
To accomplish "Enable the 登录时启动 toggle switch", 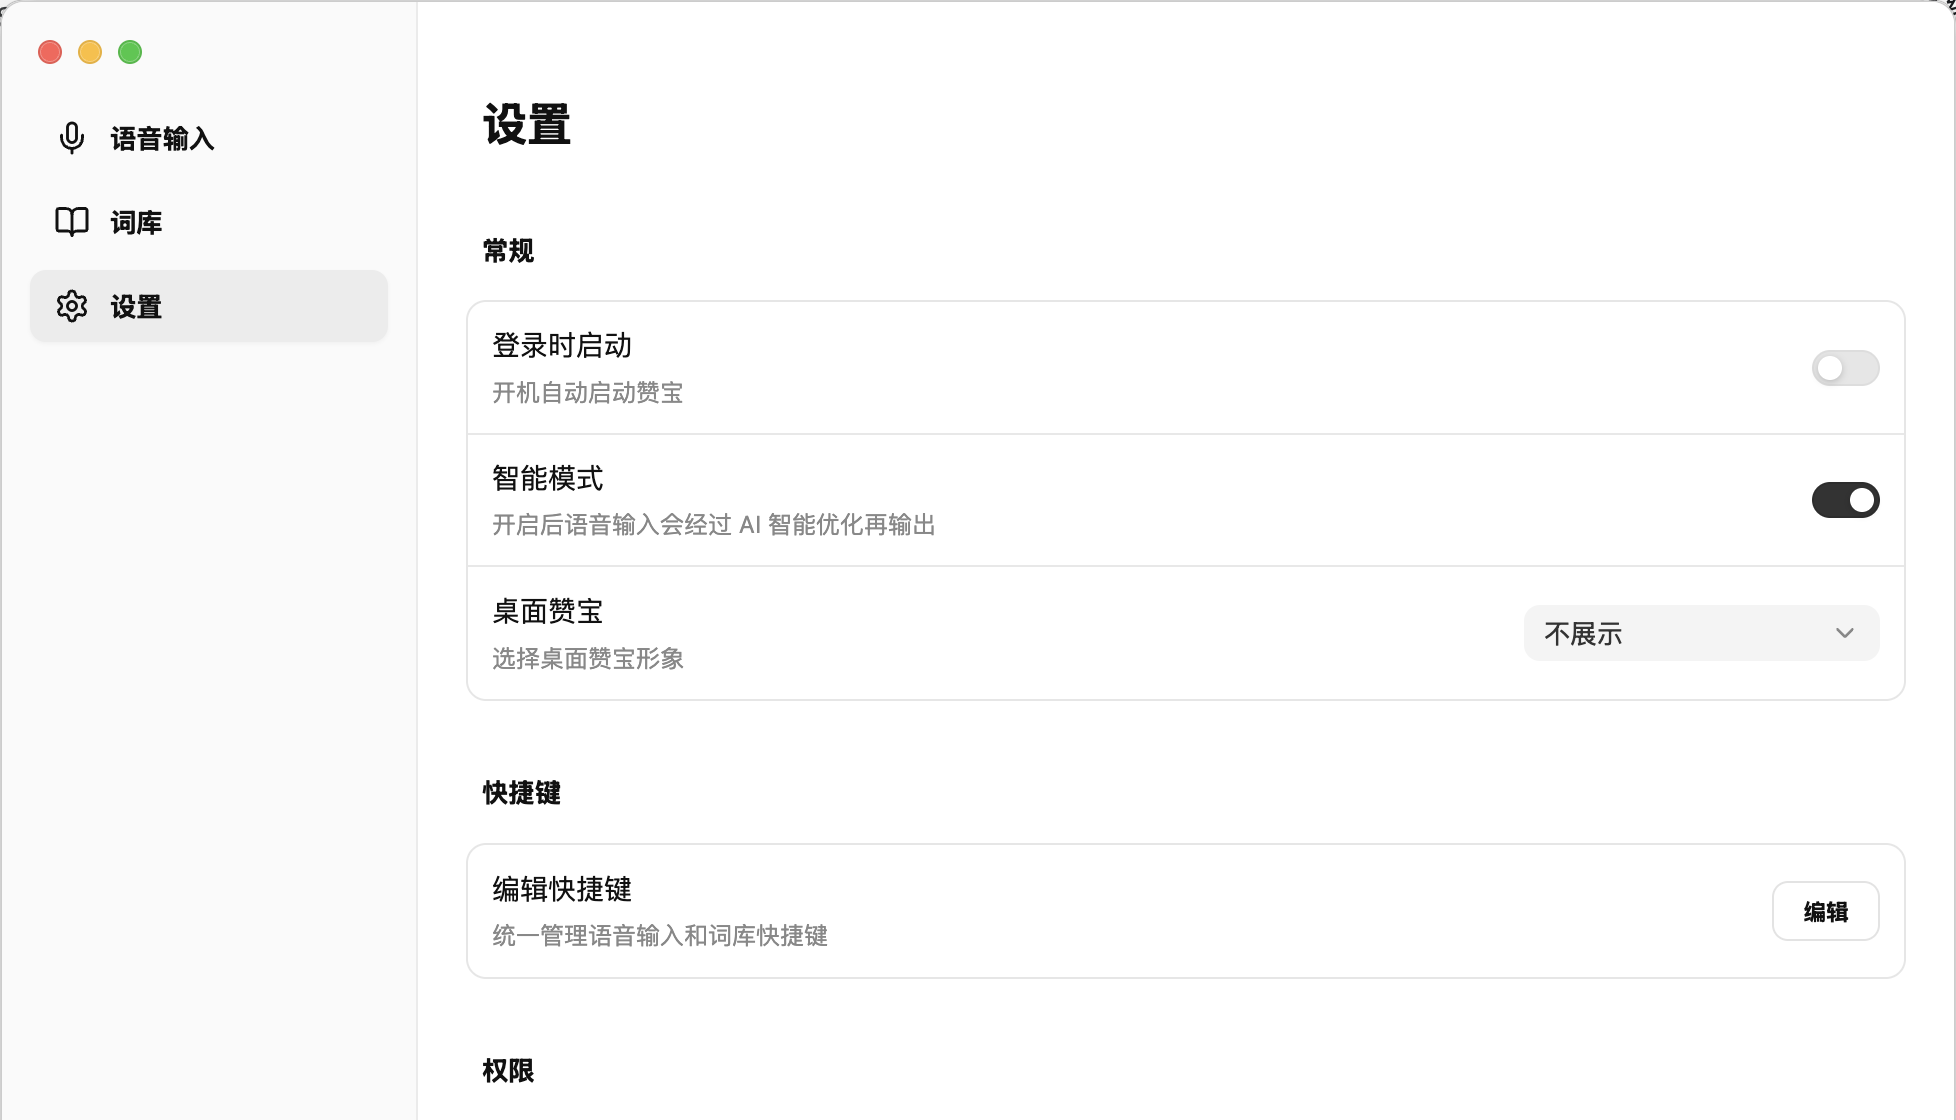I will pyautogui.click(x=1845, y=368).
